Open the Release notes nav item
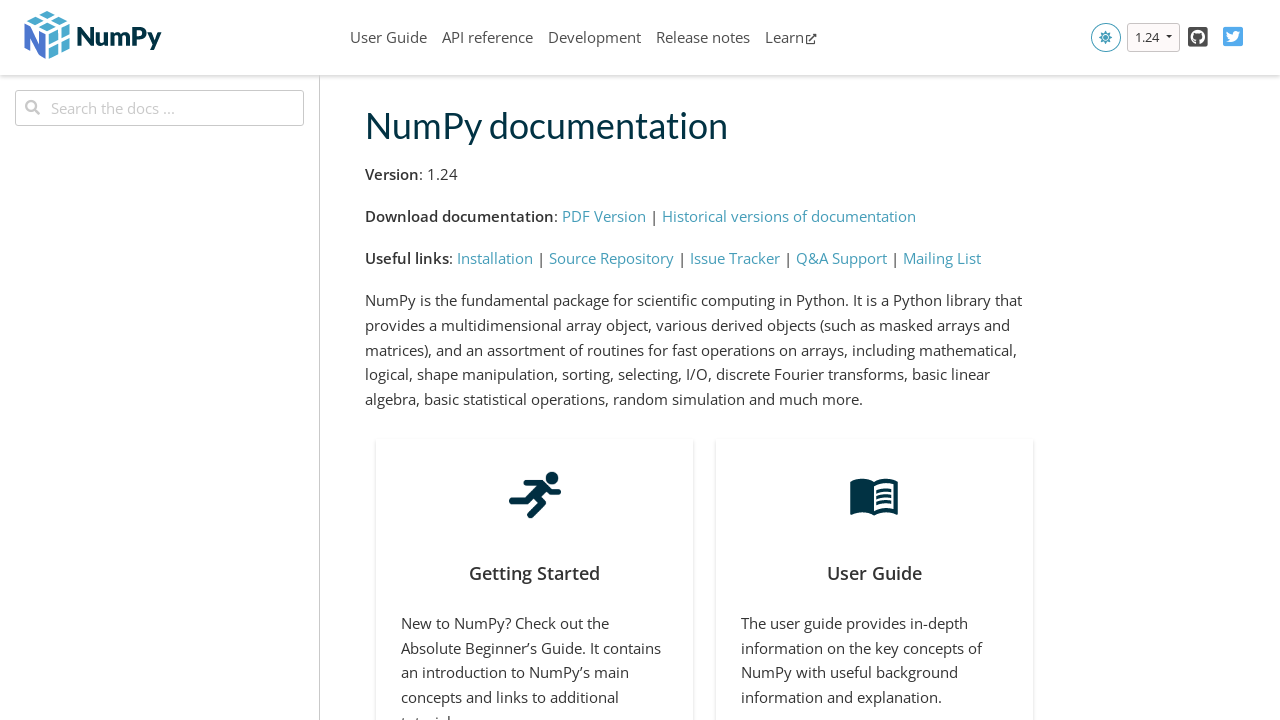This screenshot has height=720, width=1280. click(x=703, y=37)
